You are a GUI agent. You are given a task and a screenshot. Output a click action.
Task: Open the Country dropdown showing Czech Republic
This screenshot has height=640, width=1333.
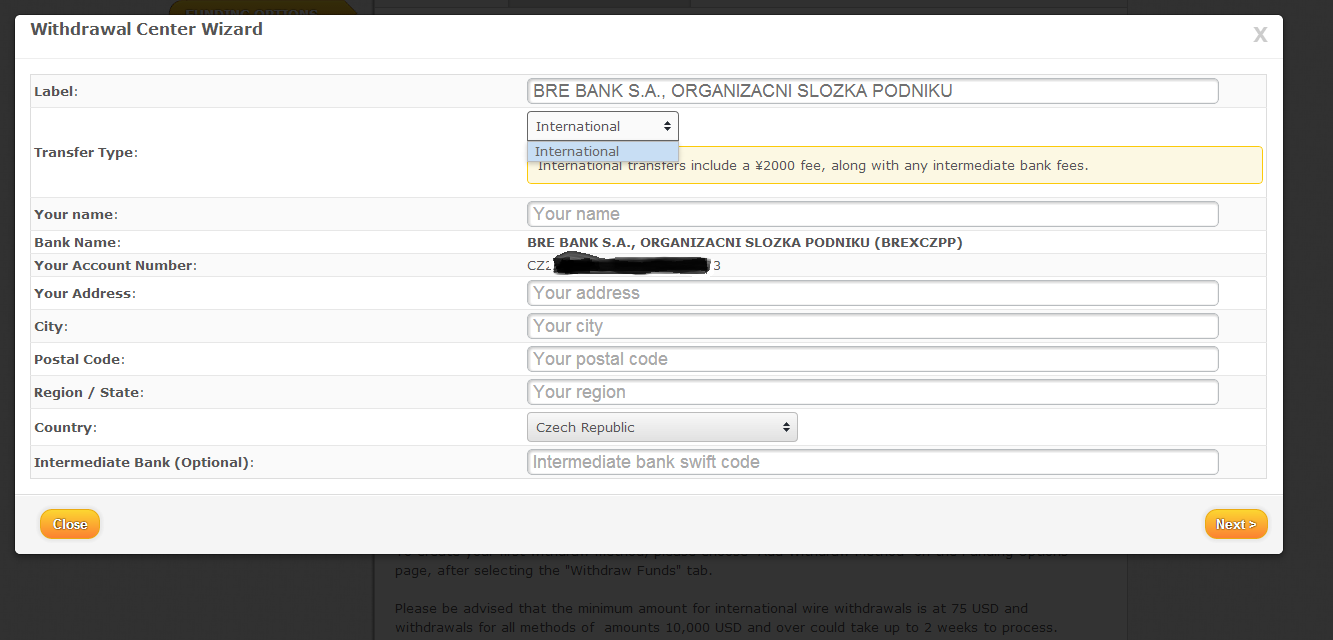pos(662,427)
